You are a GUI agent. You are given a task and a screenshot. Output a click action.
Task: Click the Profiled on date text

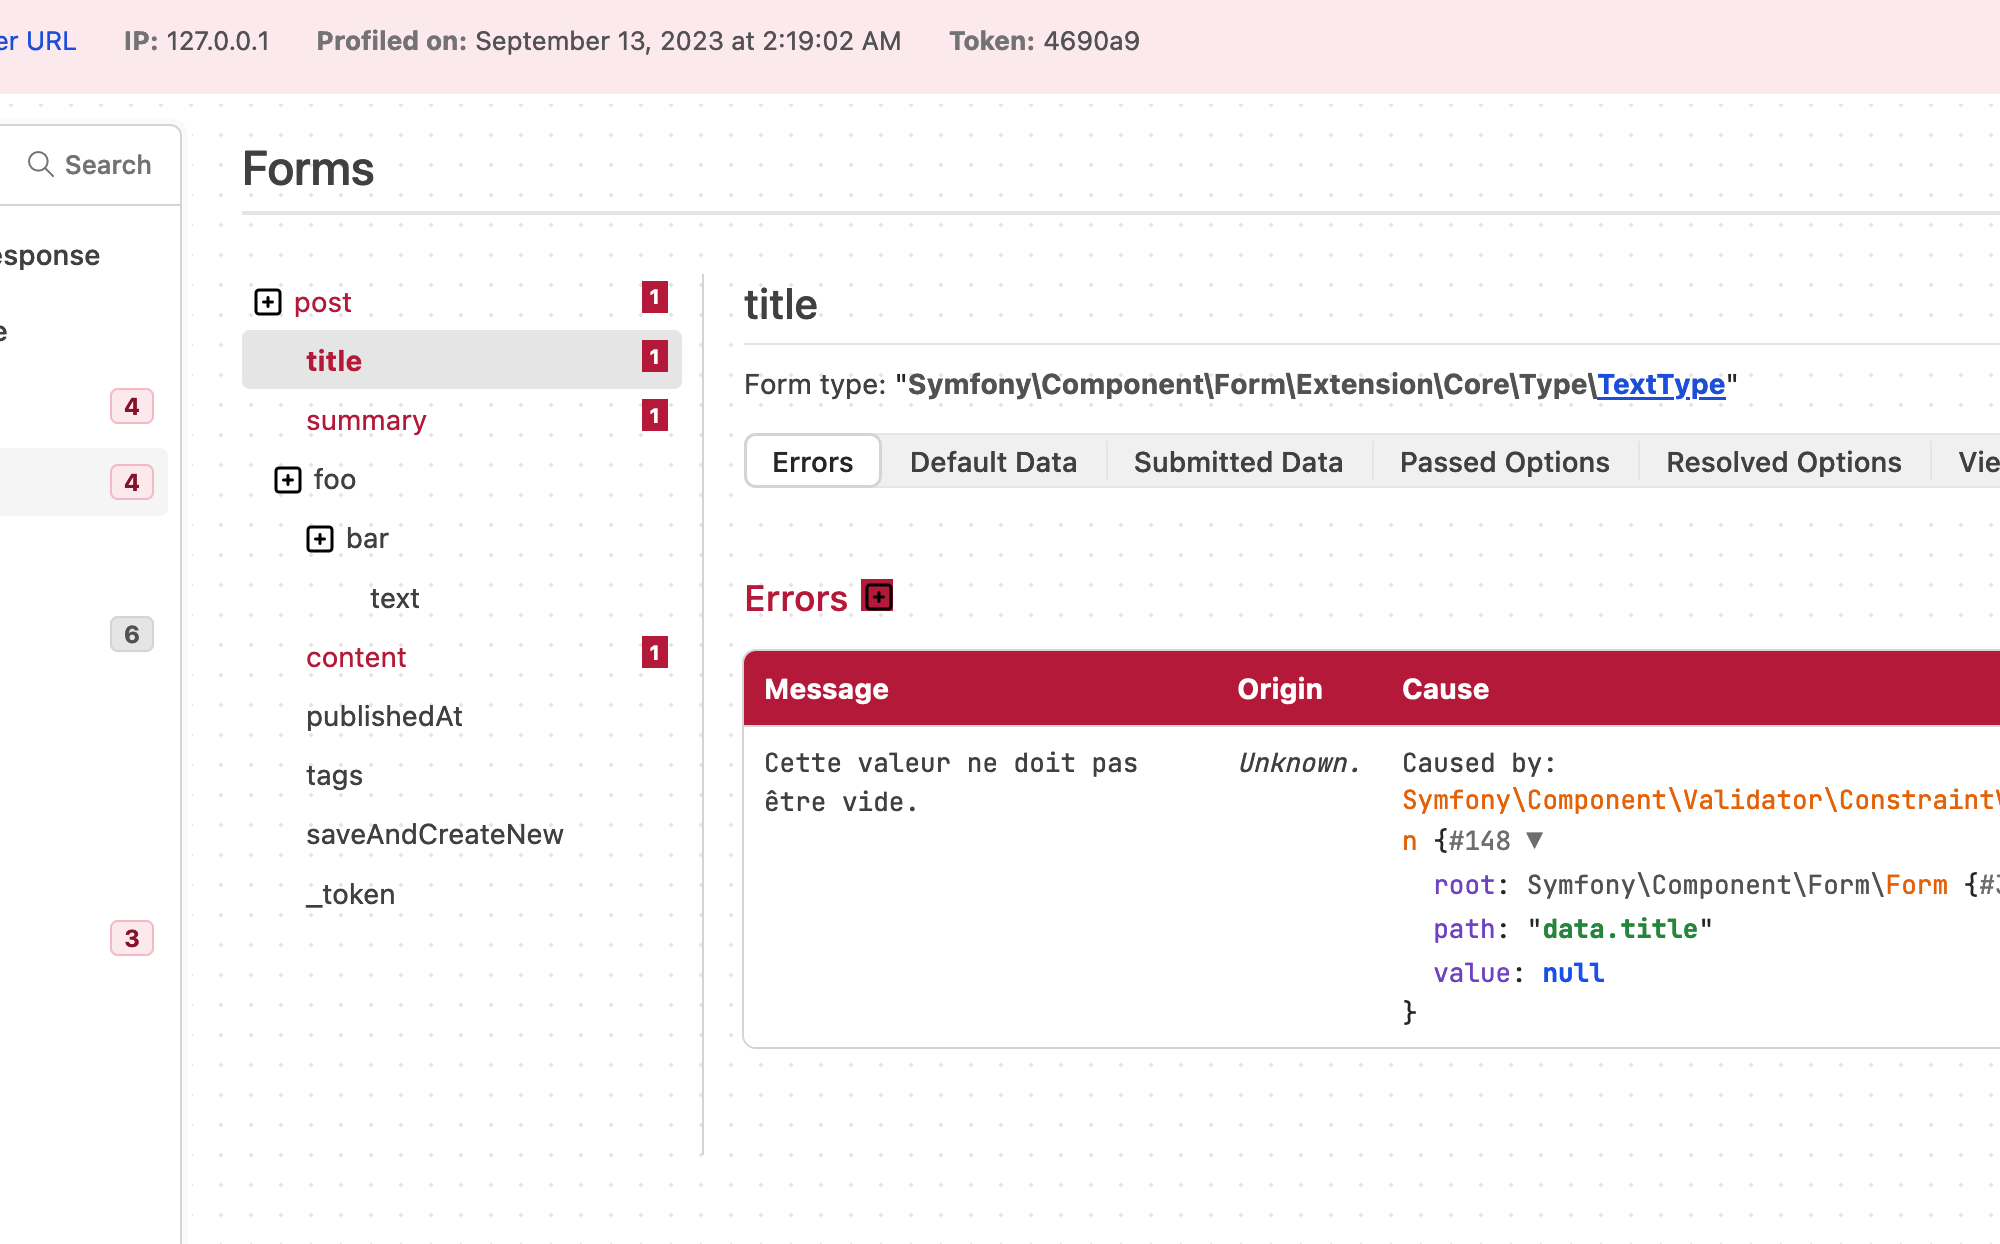click(x=609, y=41)
